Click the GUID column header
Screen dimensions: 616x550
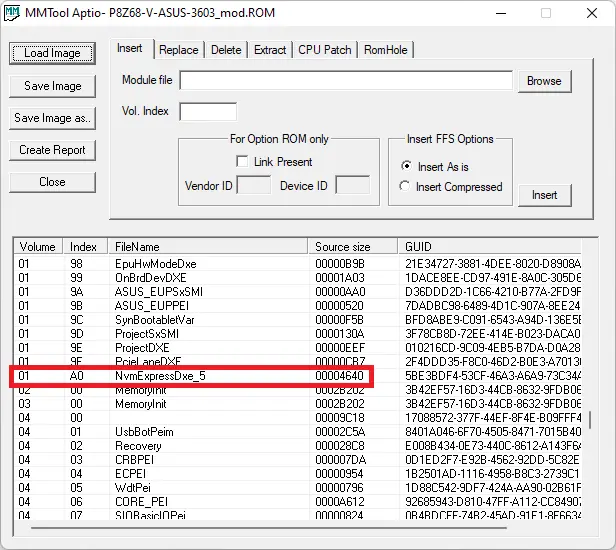tap(490, 247)
